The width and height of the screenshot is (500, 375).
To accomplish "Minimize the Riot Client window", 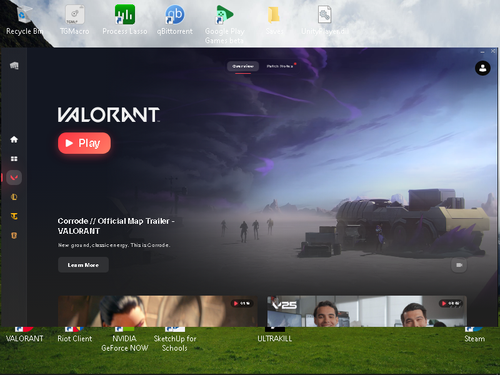I will (482, 52).
